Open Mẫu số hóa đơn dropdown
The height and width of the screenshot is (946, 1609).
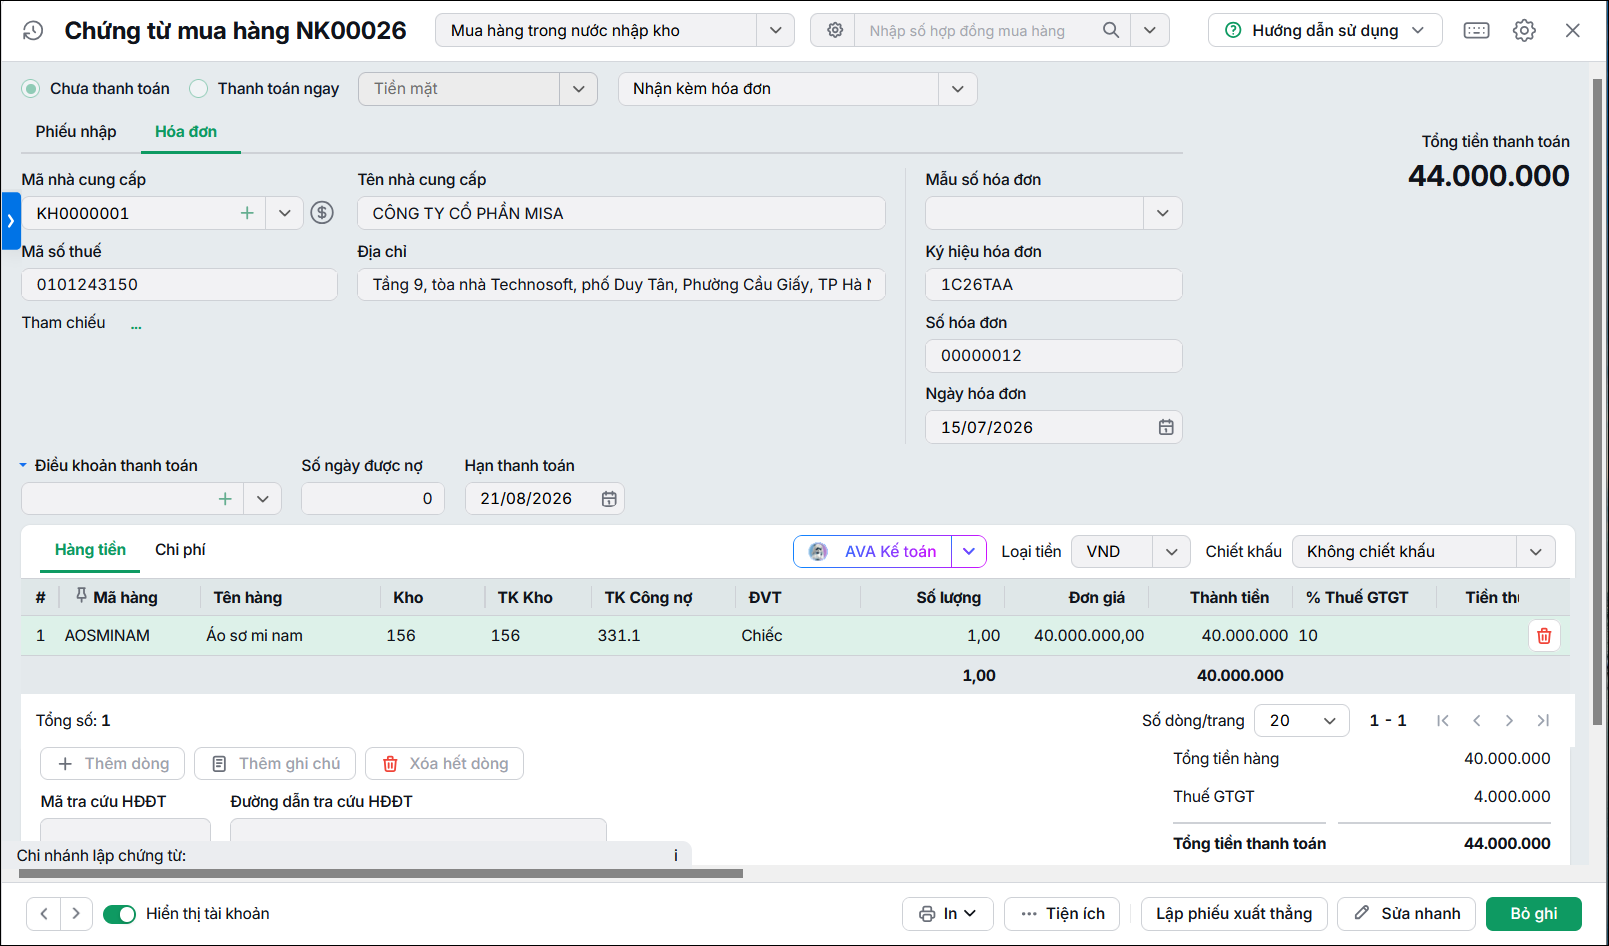[1162, 213]
